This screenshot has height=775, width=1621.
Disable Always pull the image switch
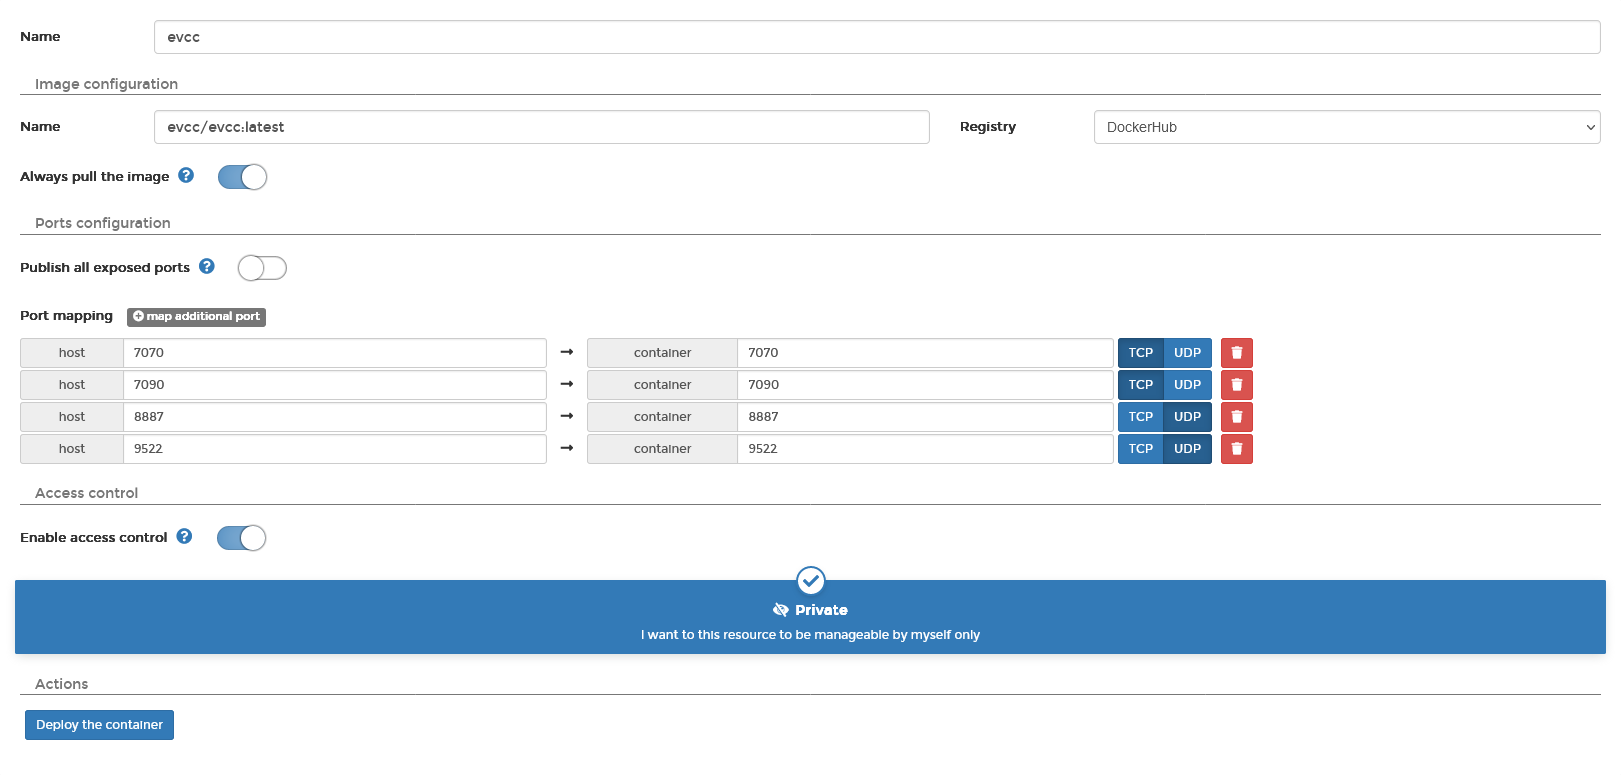point(242,177)
